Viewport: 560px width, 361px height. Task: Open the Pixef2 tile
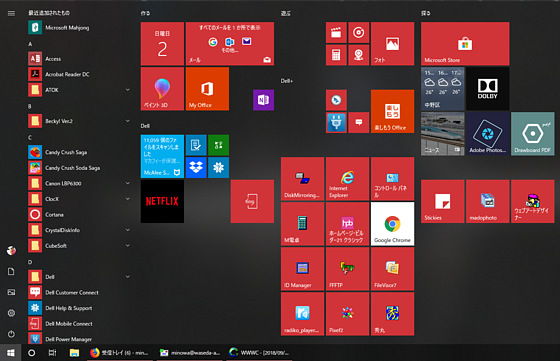click(347, 314)
